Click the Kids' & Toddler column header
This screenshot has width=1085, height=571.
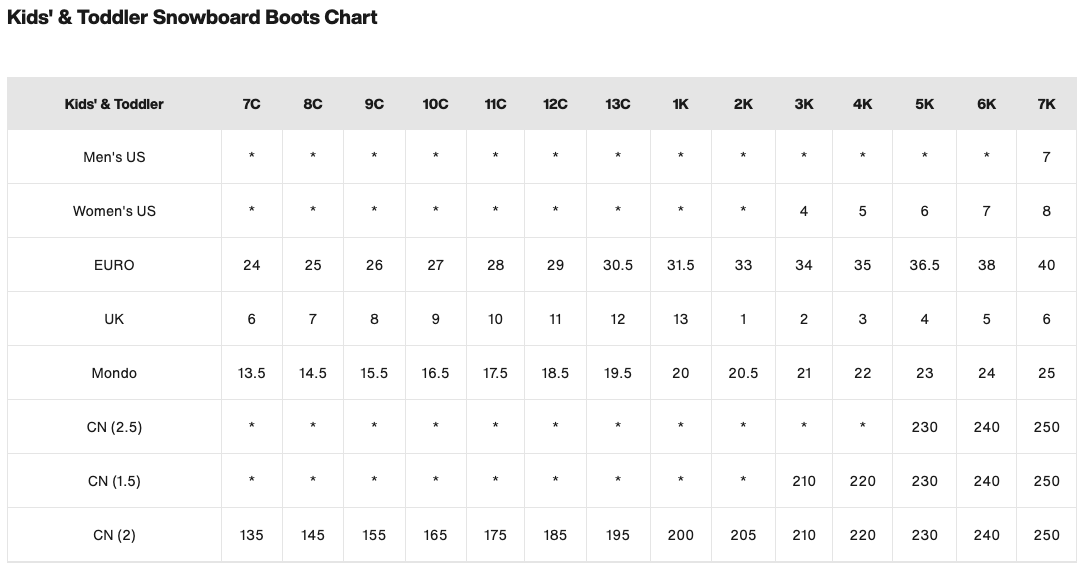coord(114,104)
